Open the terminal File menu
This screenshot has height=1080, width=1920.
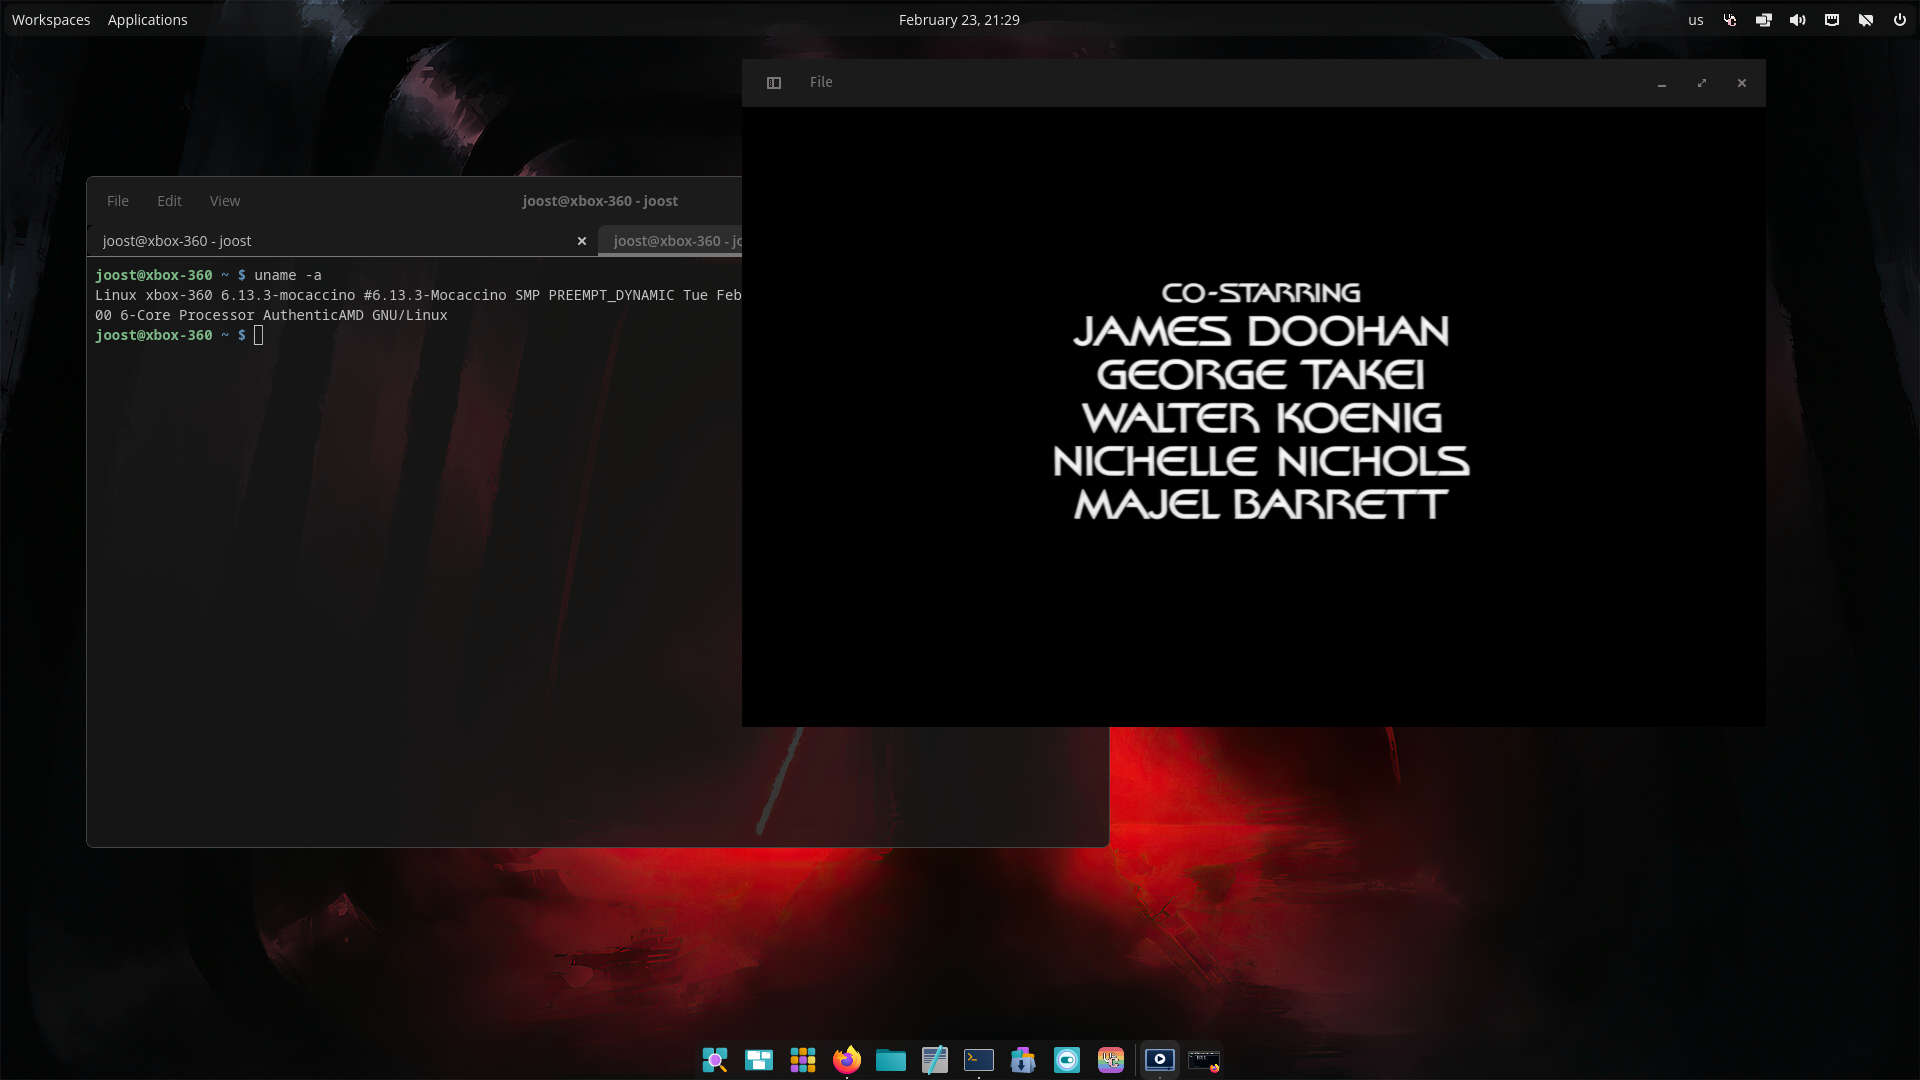pos(118,201)
